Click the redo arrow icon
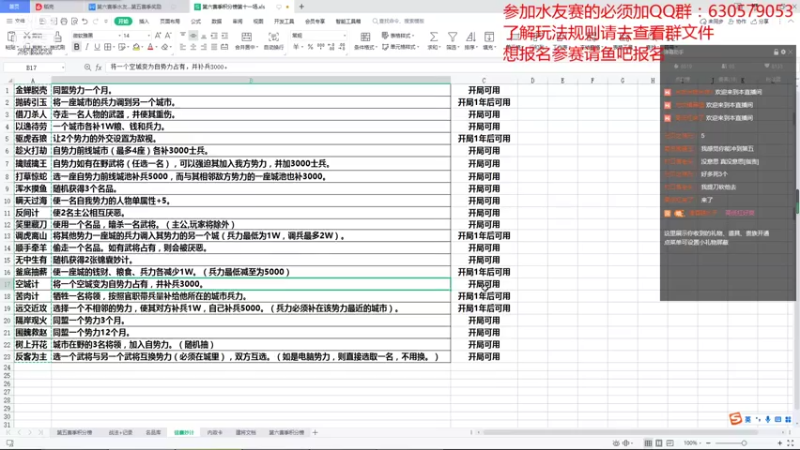This screenshot has height=450, width=800. (x=95, y=21)
